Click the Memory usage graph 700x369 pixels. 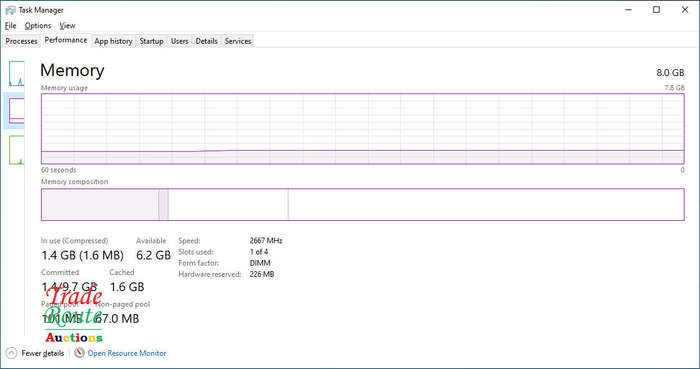(362, 129)
